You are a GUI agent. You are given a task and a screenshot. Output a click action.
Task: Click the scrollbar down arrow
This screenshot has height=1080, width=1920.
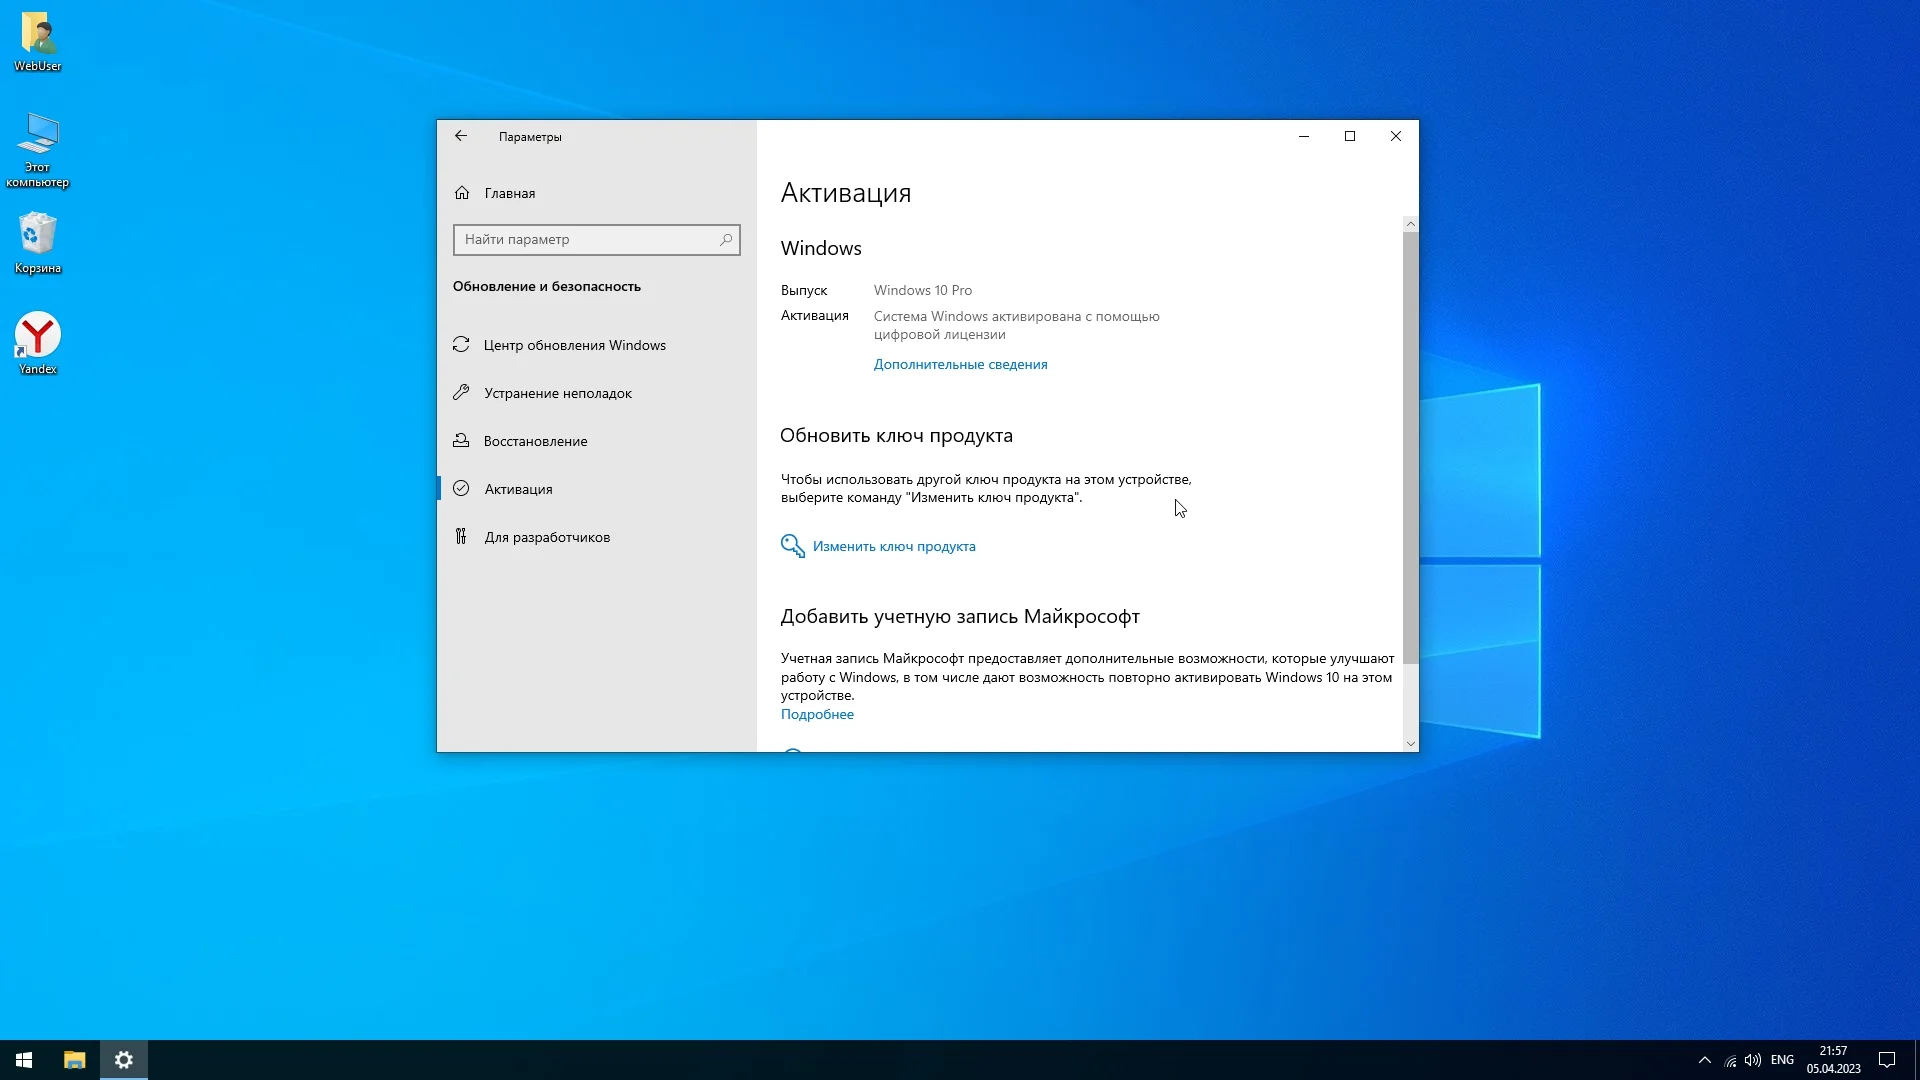1410,743
